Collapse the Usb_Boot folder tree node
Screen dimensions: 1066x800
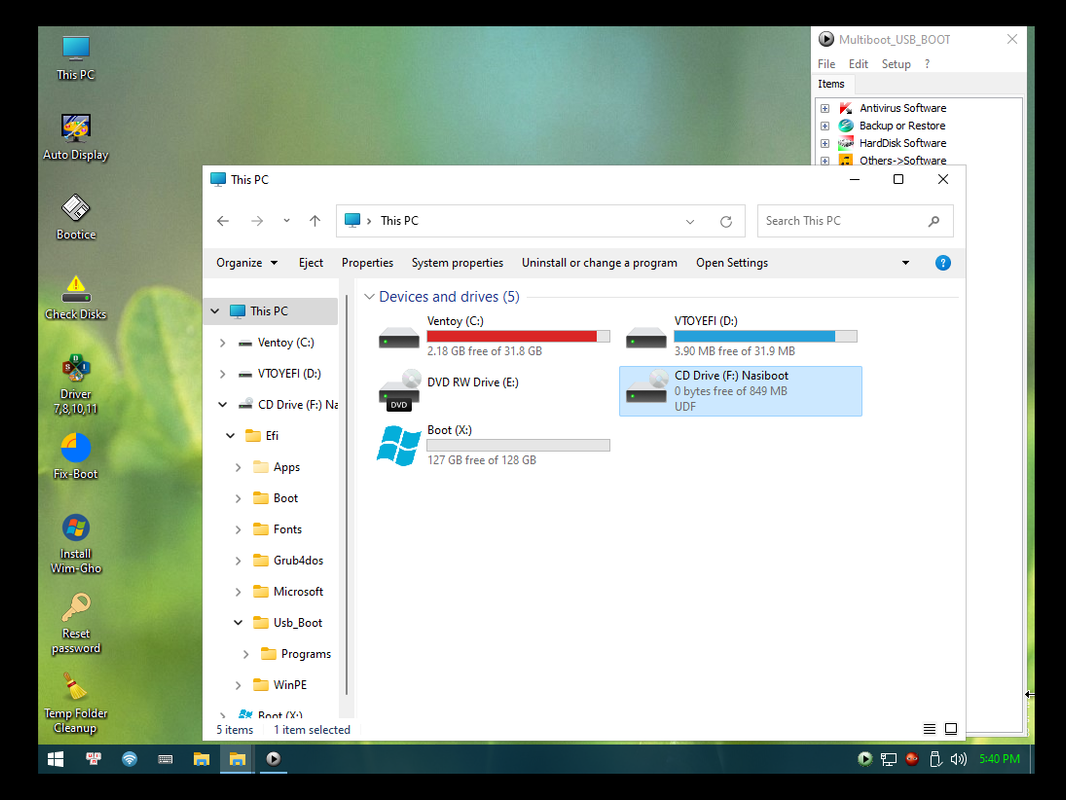coord(238,623)
